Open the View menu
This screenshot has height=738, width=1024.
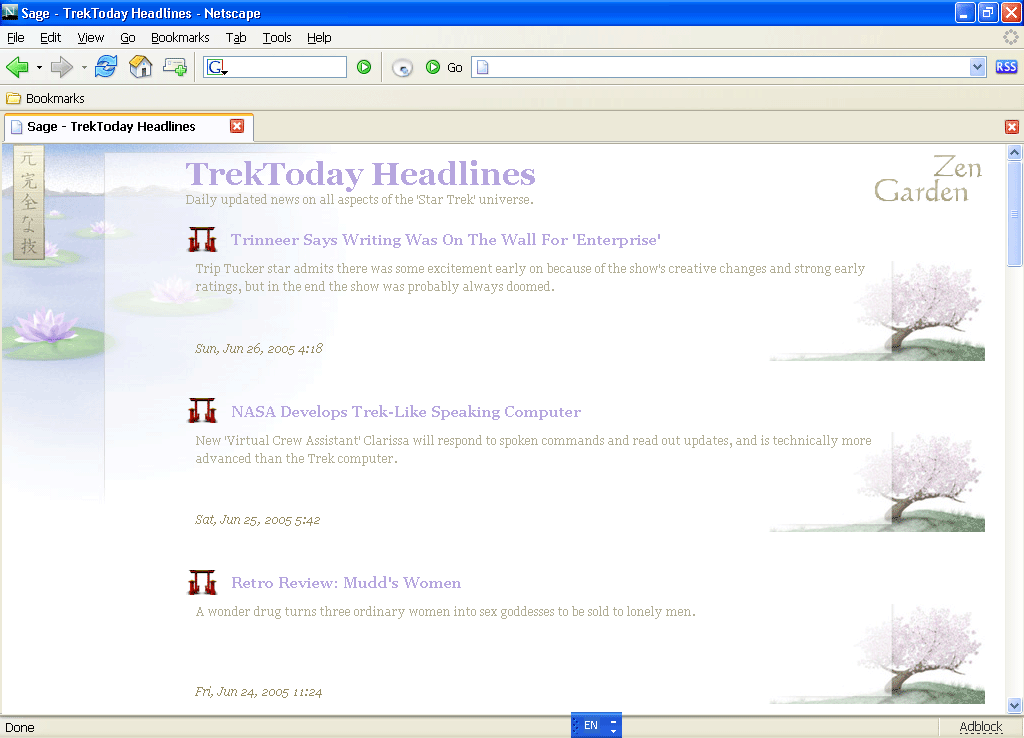coord(91,38)
